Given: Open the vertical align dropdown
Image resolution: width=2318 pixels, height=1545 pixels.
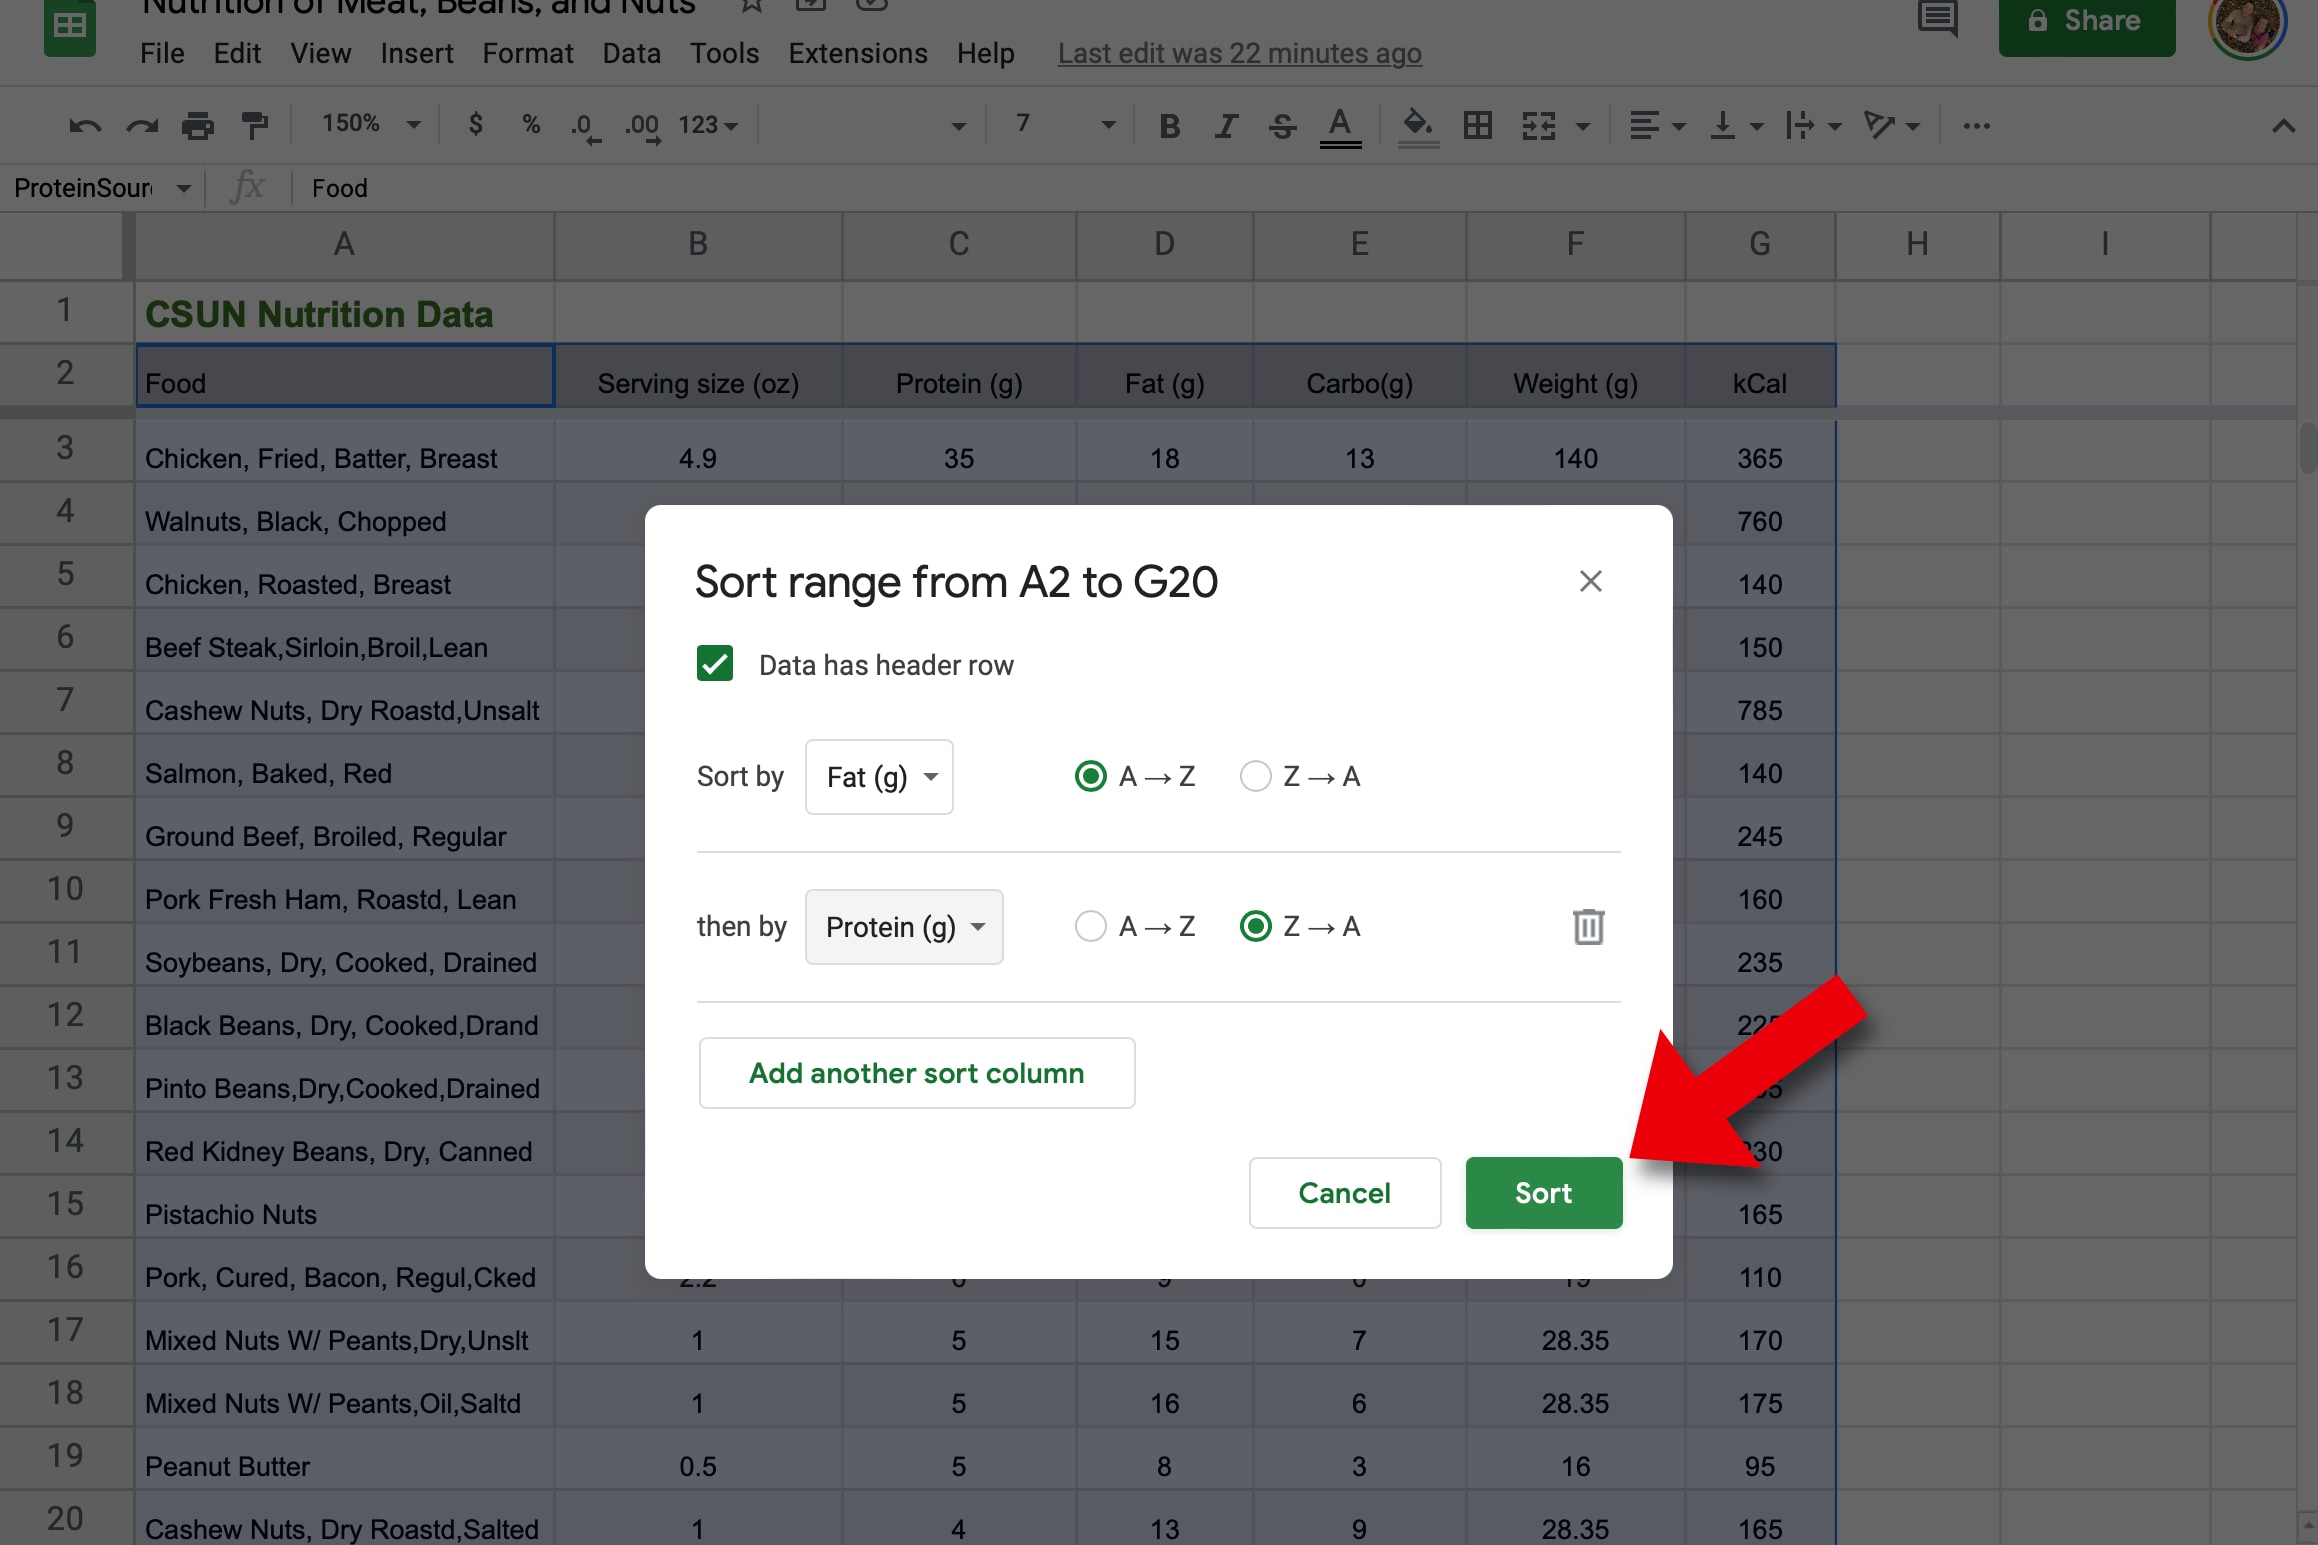Looking at the screenshot, I should pos(1736,125).
